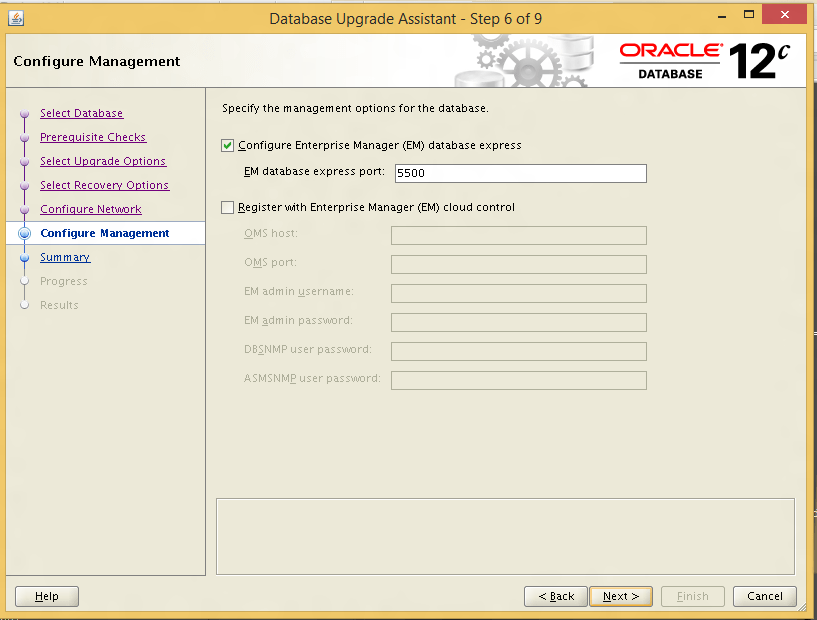The image size is (817, 620).
Task: Click the message area box at bottom
Action: click(x=505, y=537)
